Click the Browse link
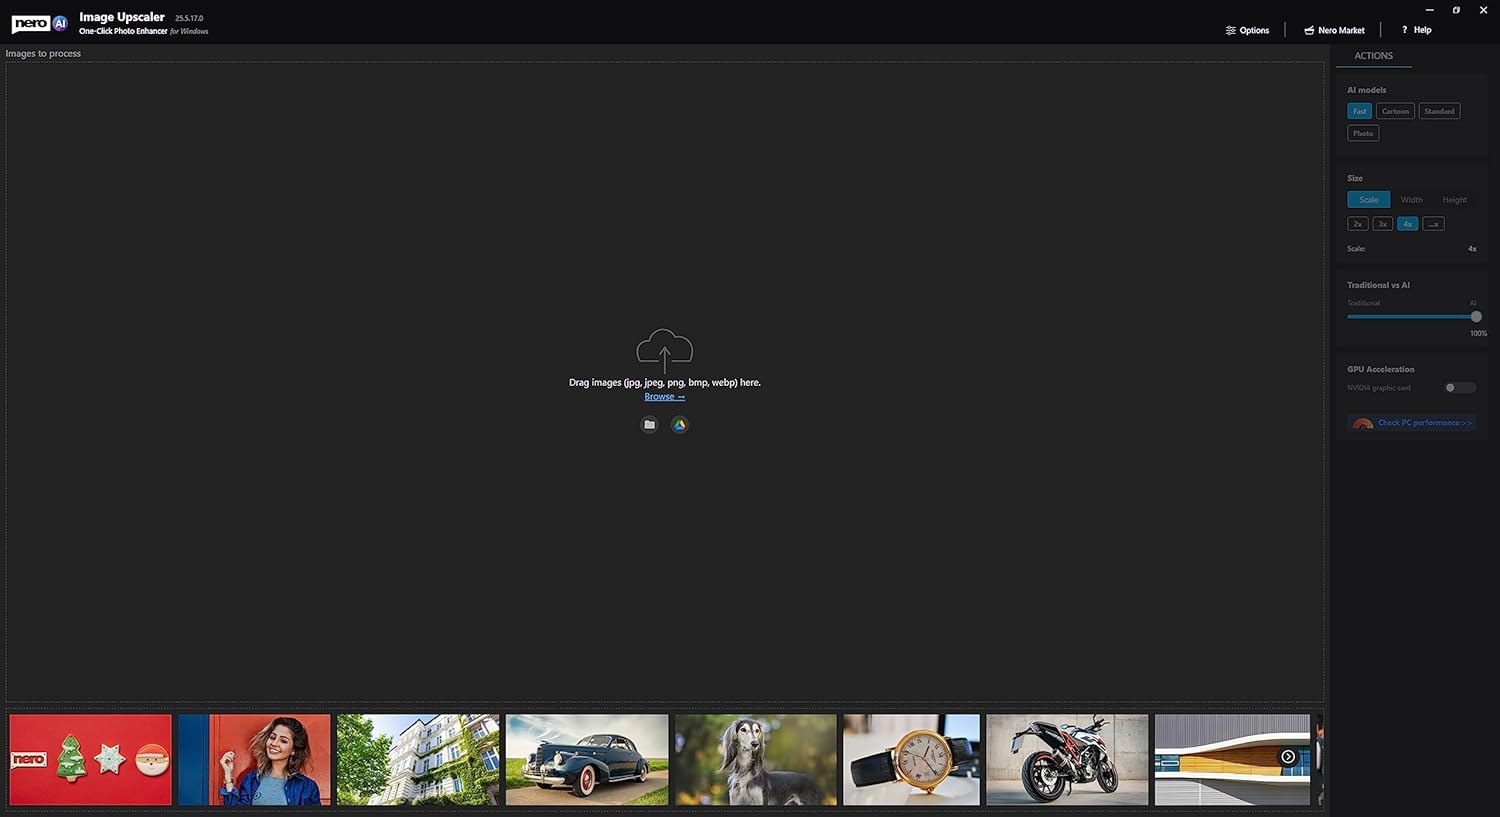 click(664, 397)
